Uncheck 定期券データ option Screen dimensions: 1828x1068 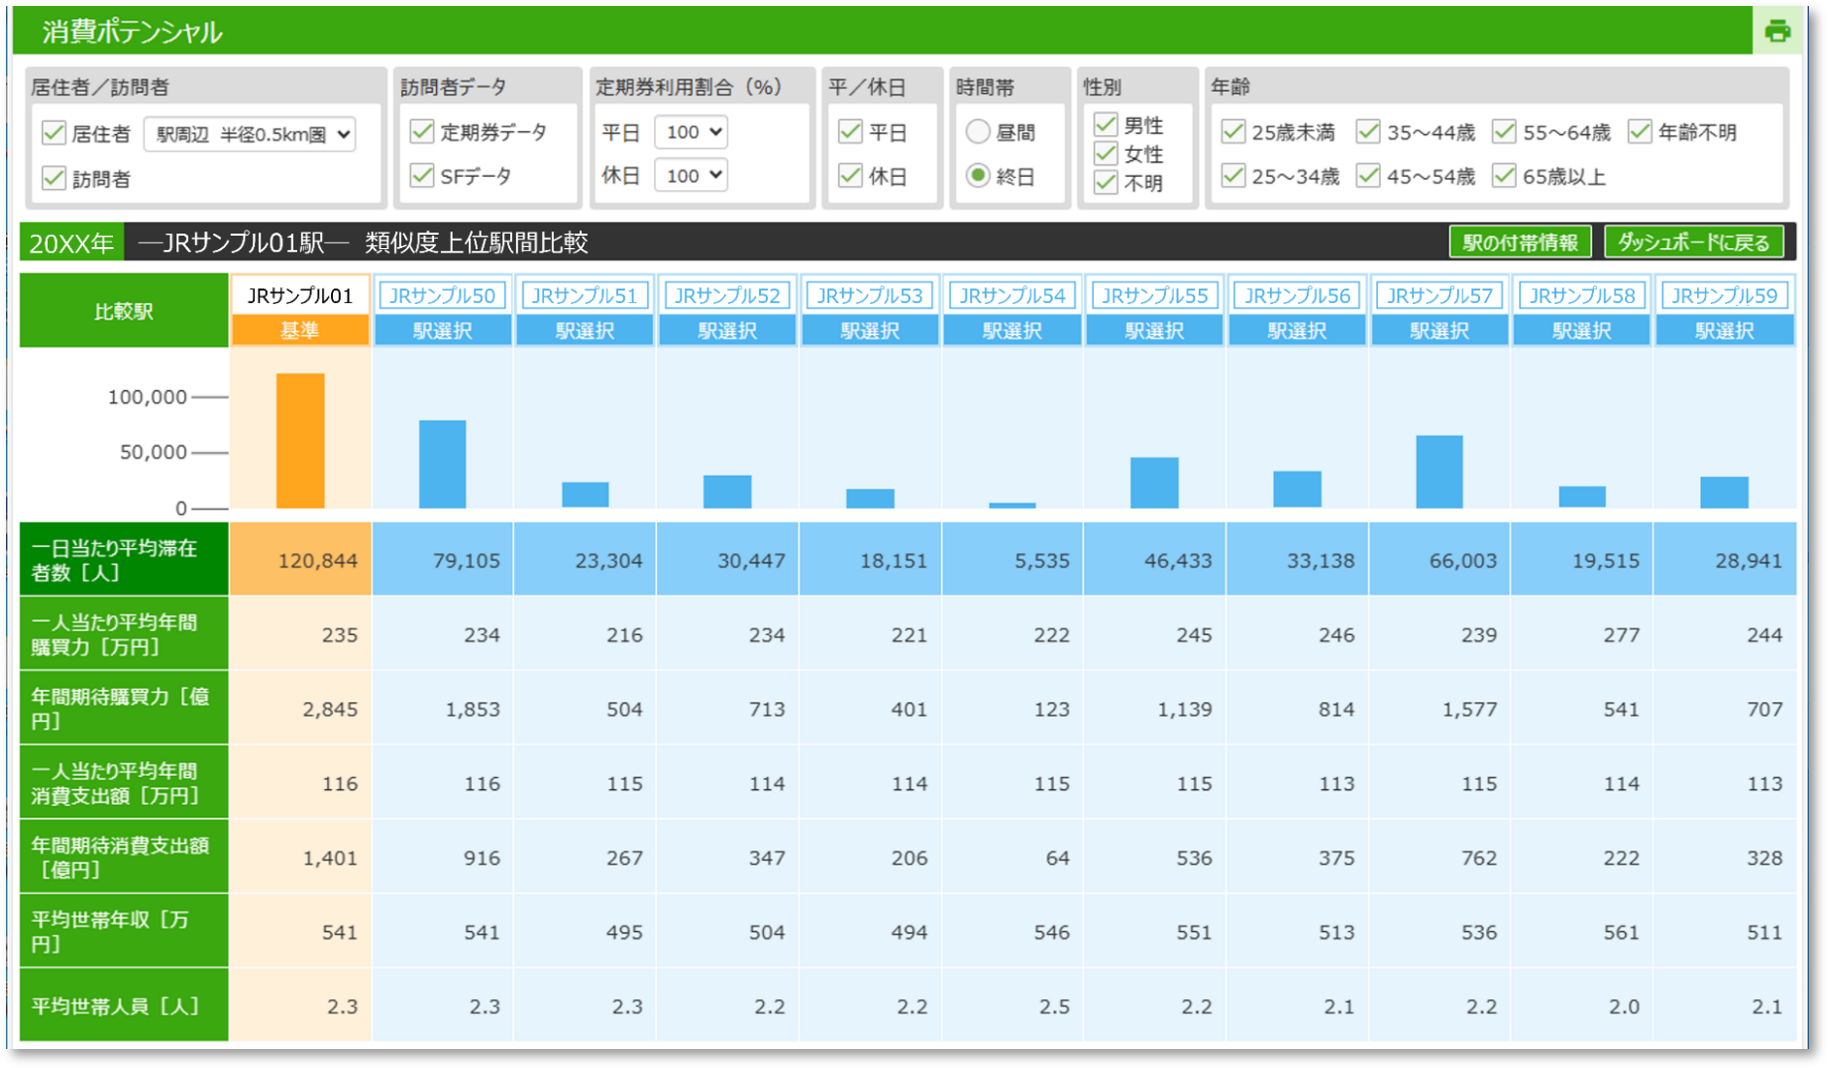pyautogui.click(x=422, y=131)
